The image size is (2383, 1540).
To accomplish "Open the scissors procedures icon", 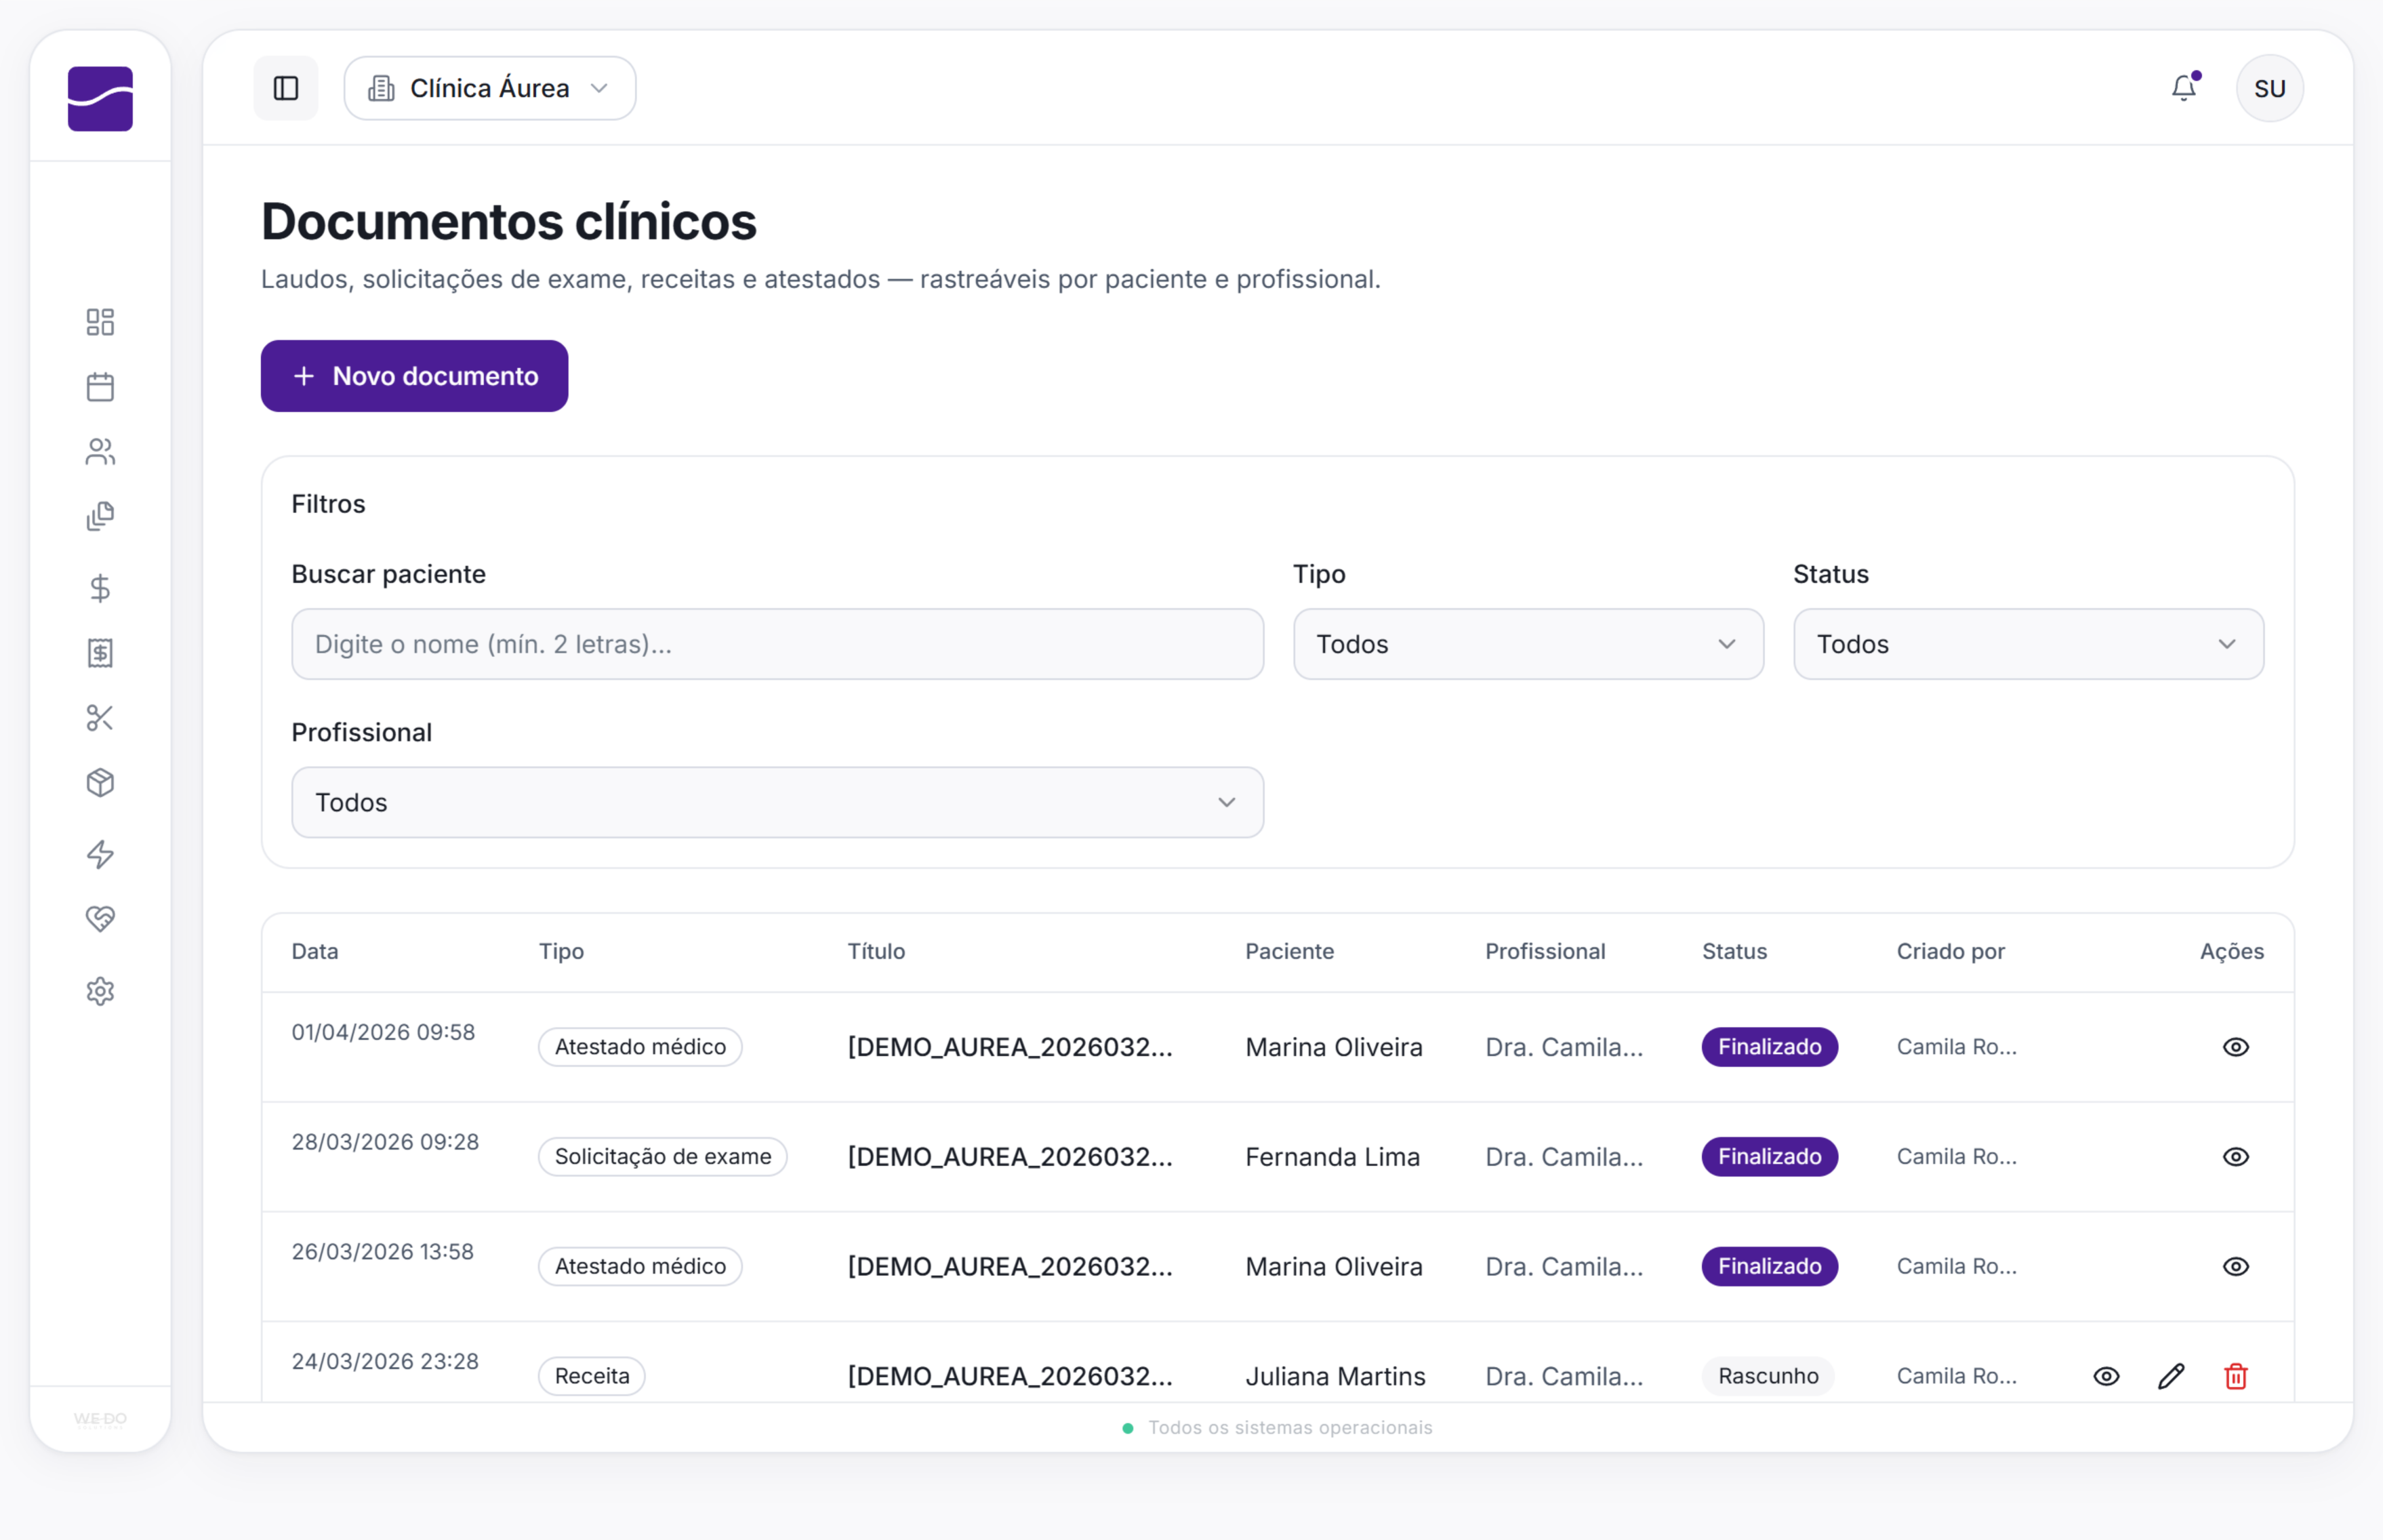I will coord(100,718).
